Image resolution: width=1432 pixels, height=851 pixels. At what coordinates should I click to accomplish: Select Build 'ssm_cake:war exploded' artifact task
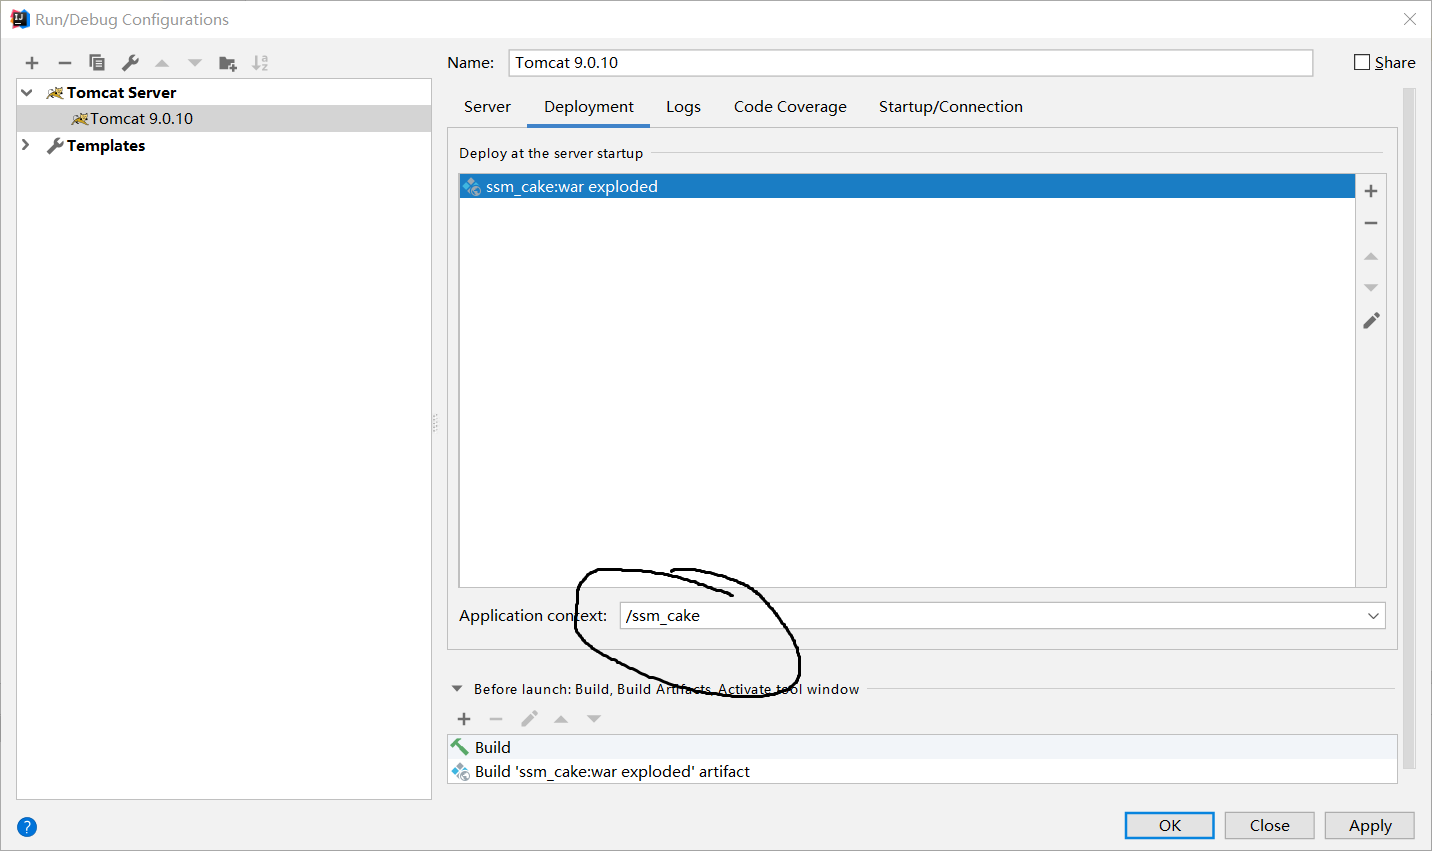pyautogui.click(x=922, y=771)
